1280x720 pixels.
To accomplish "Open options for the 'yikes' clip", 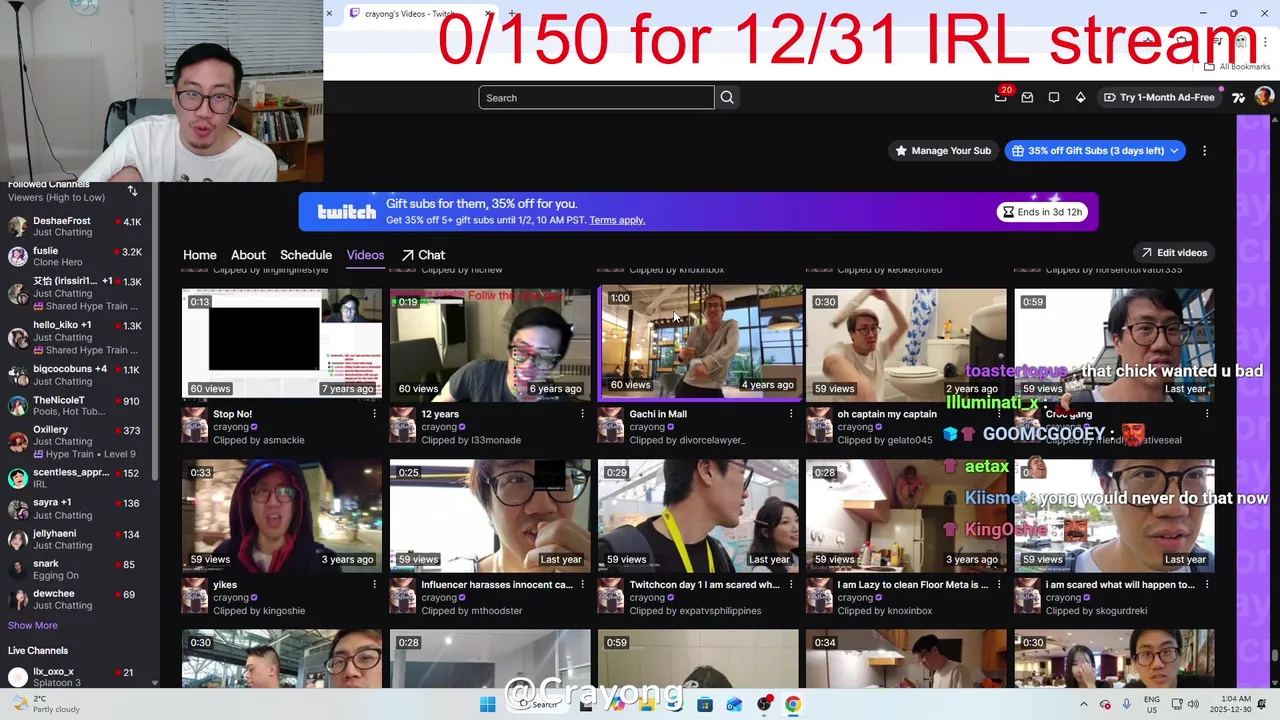I will [374, 585].
